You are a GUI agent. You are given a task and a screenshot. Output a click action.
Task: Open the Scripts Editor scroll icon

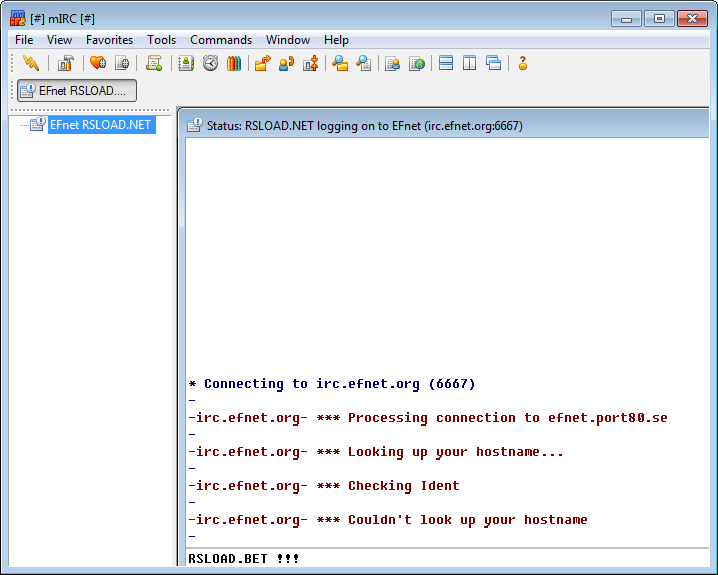coord(154,63)
